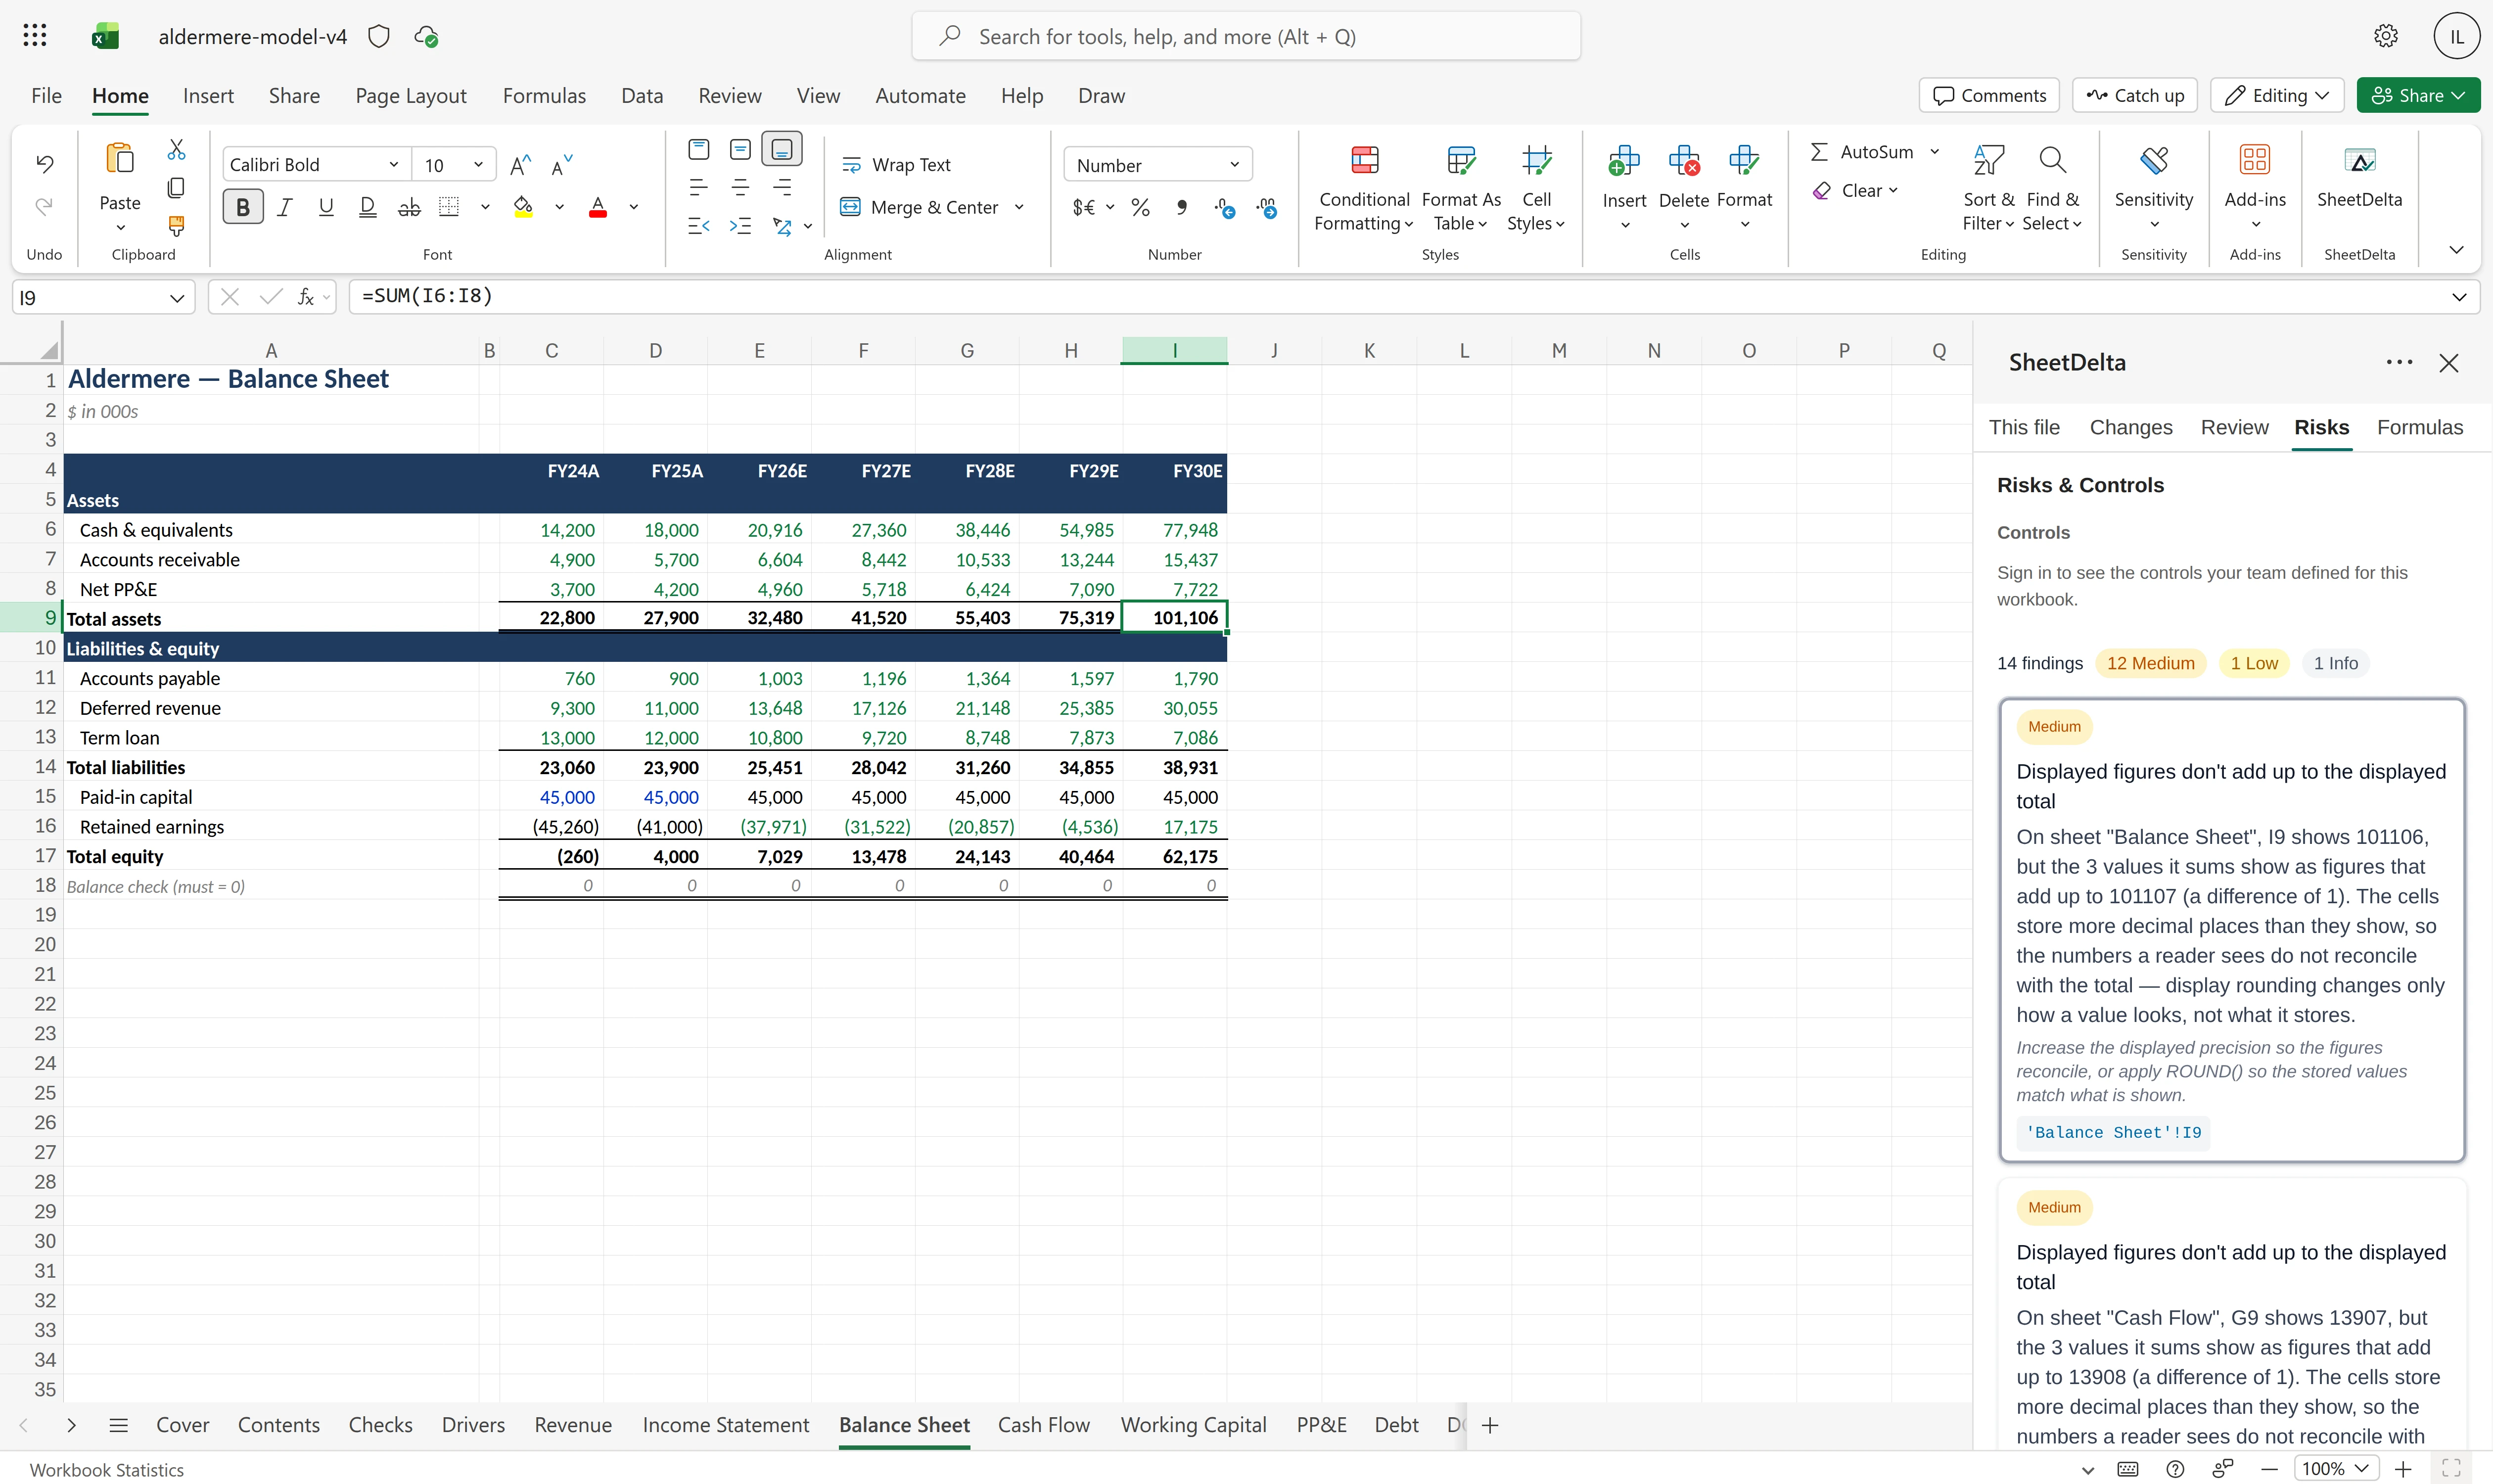
Task: Click the search tools input box
Action: [x=1246, y=37]
